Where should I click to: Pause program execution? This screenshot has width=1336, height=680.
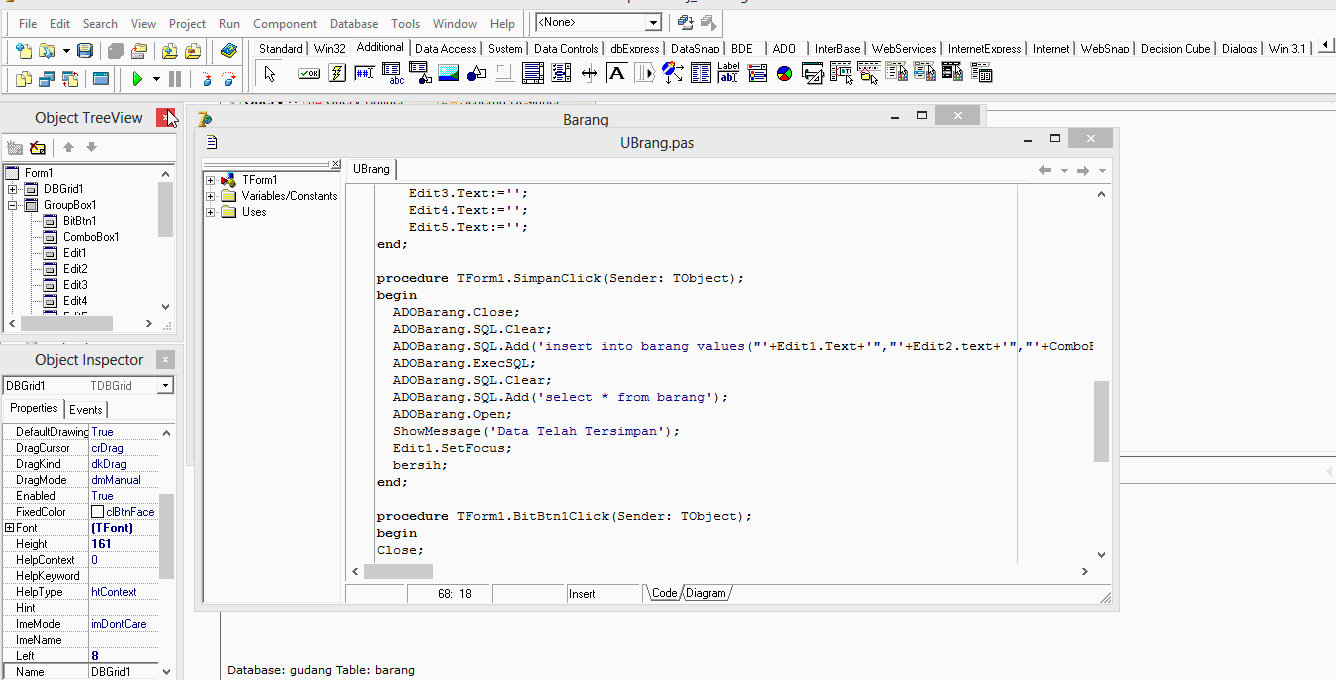(174, 78)
